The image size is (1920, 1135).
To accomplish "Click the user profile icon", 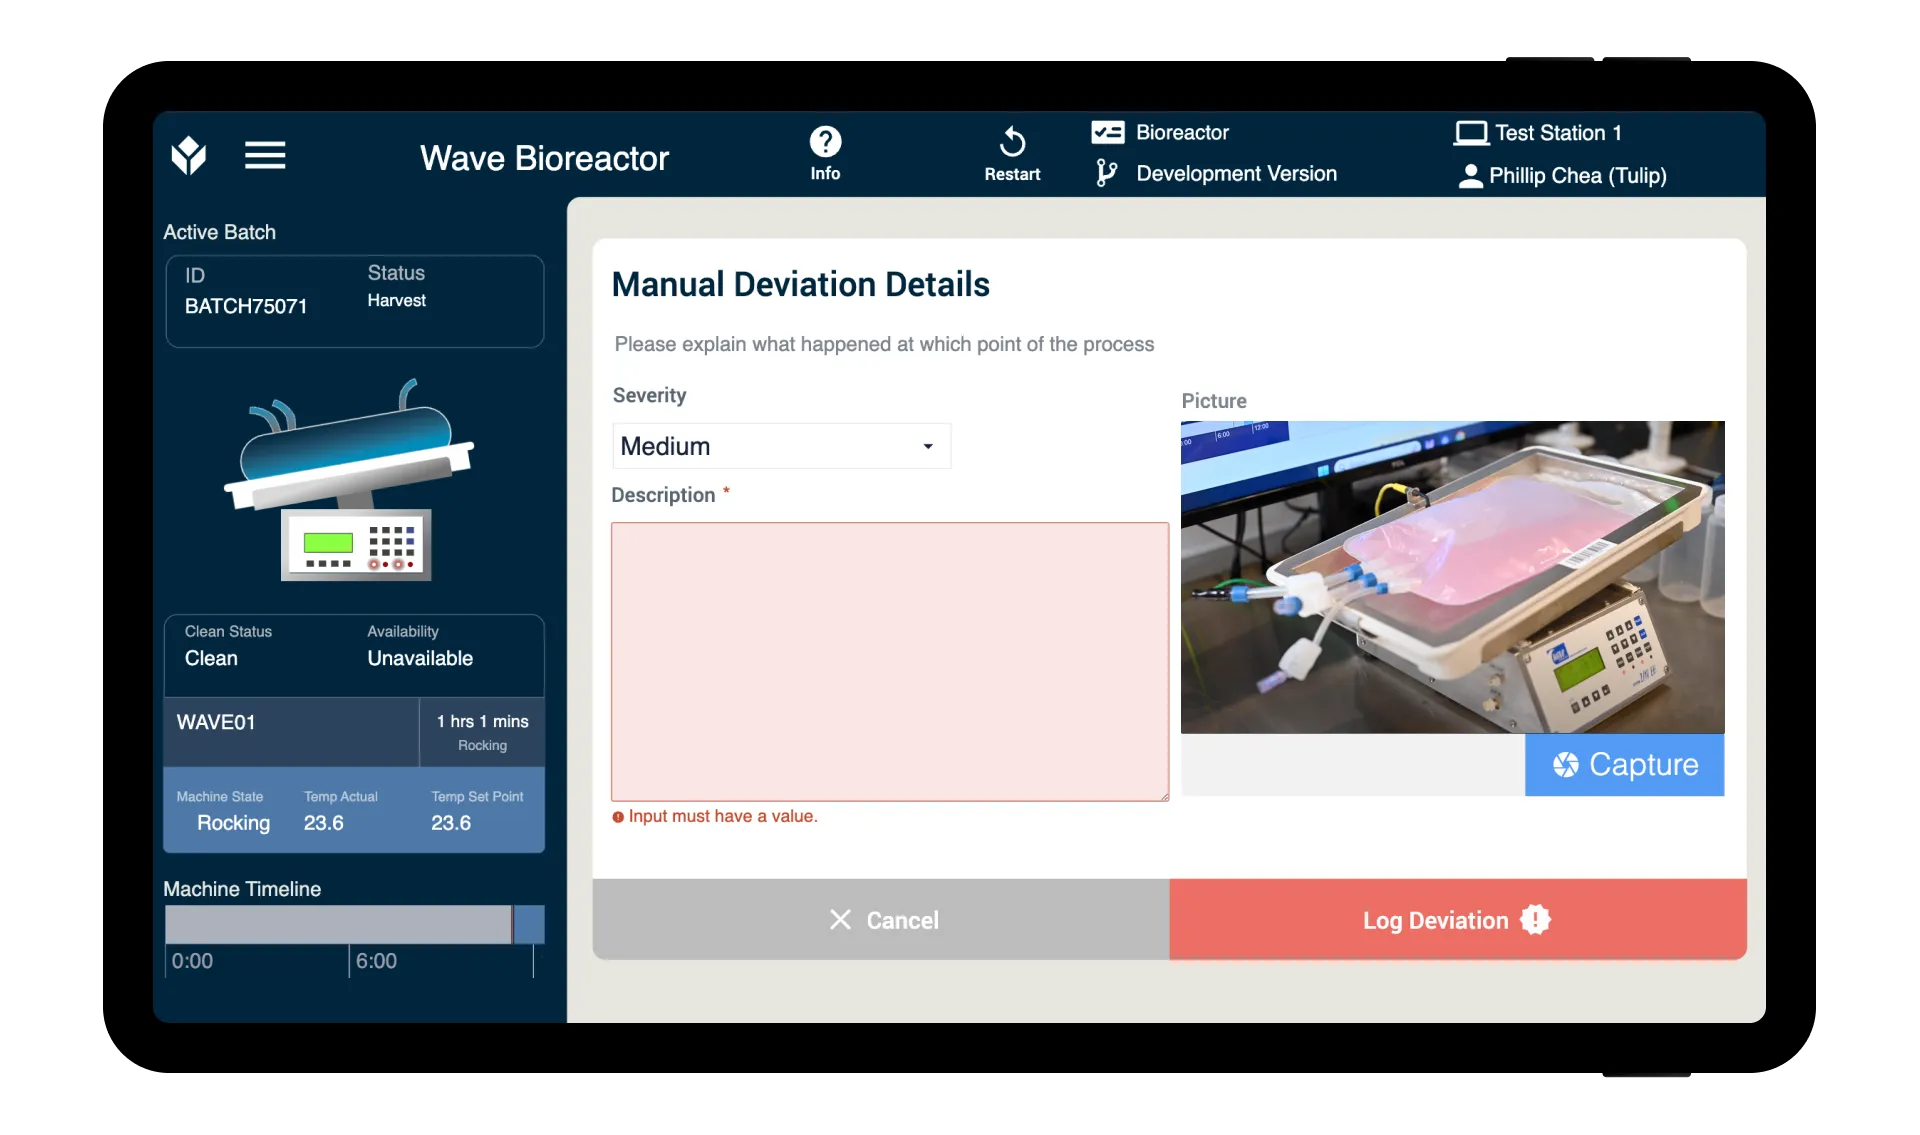I will tap(1470, 176).
